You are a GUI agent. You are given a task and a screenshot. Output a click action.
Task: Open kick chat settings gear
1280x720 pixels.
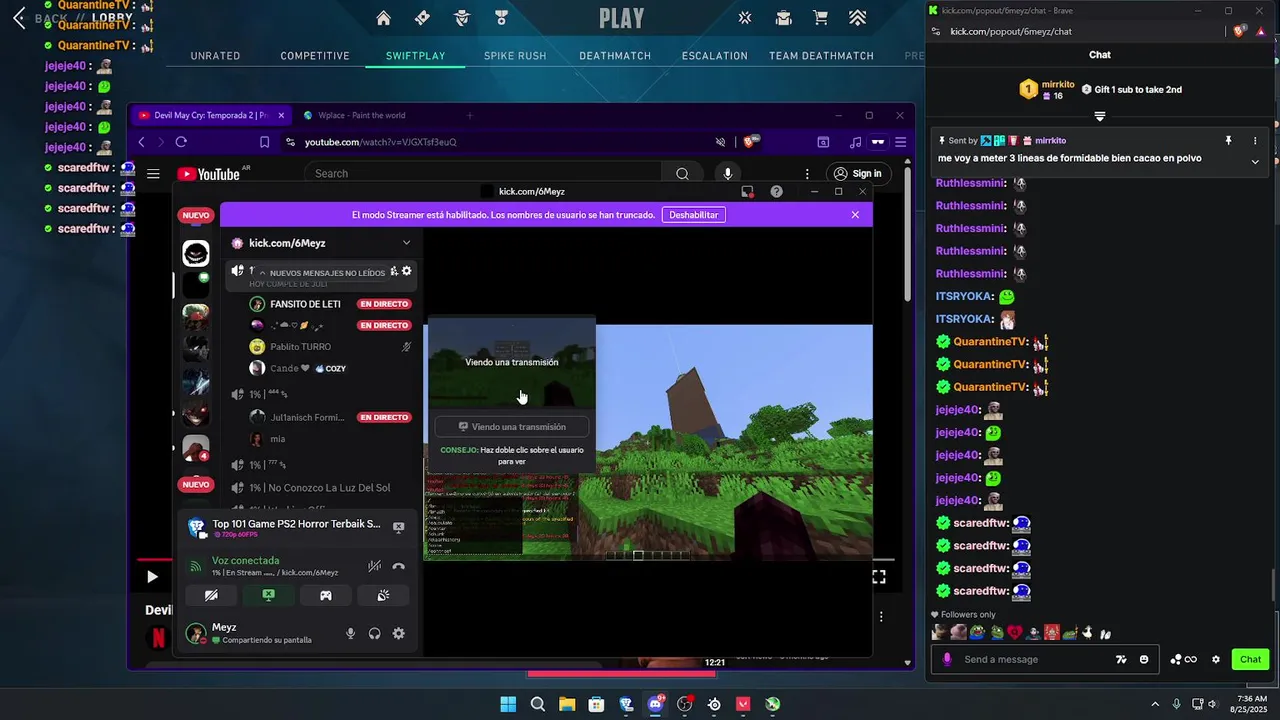tap(1216, 659)
